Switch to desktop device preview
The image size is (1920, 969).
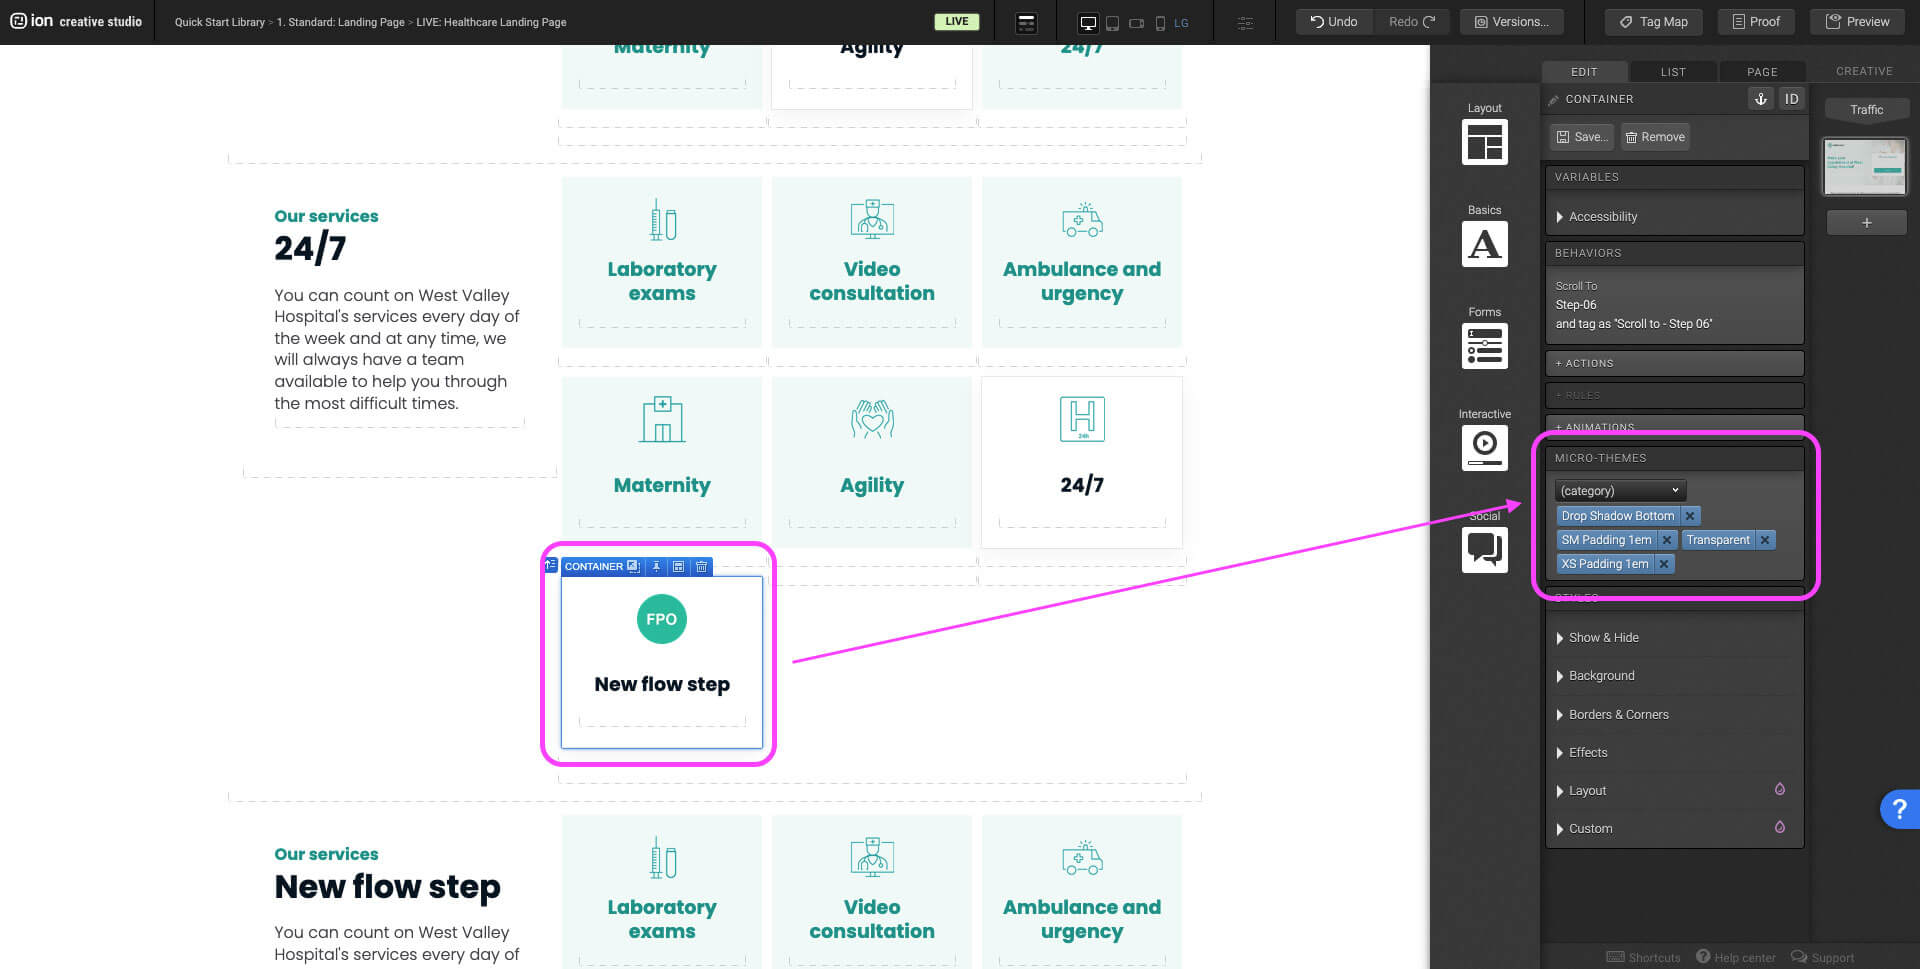[x=1088, y=23]
